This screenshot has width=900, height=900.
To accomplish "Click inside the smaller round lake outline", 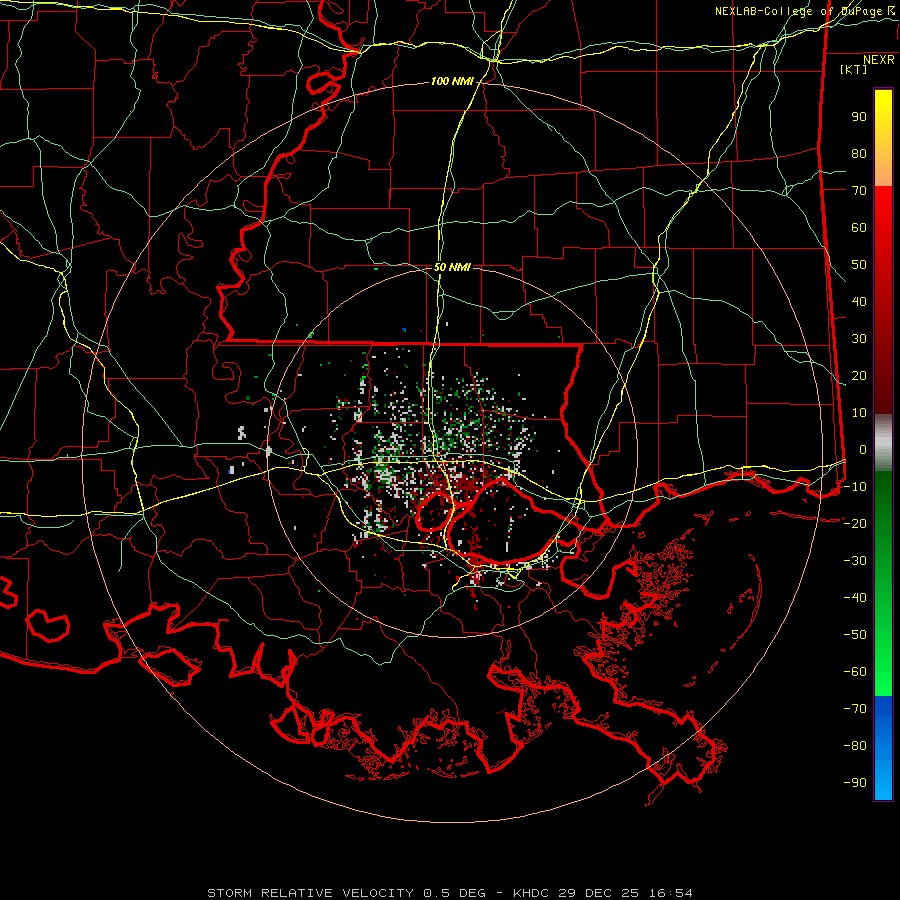I will click(x=435, y=511).
